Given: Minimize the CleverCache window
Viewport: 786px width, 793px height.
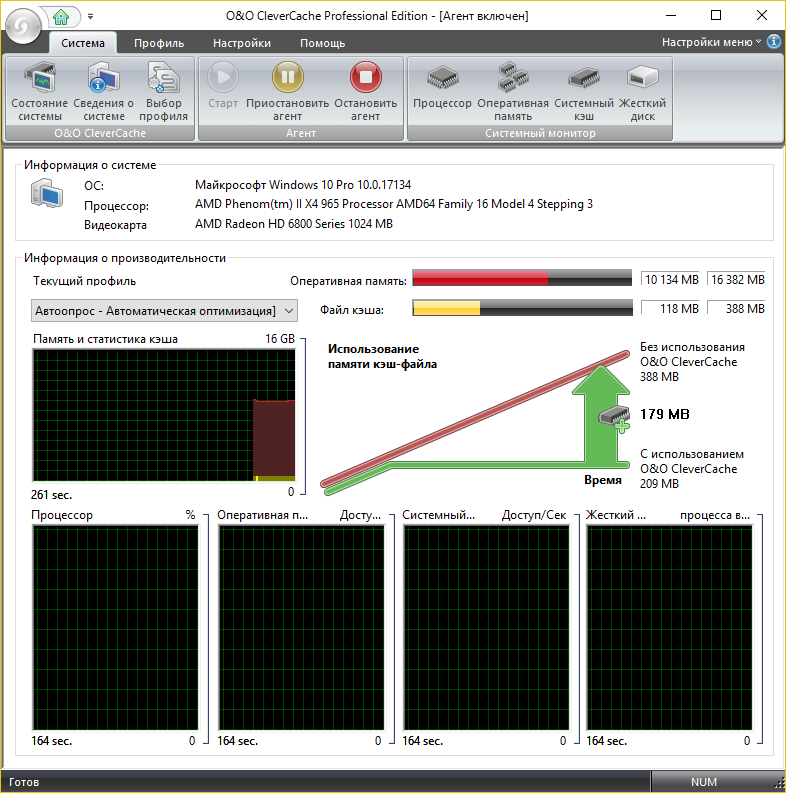Looking at the screenshot, I should coord(671,16).
